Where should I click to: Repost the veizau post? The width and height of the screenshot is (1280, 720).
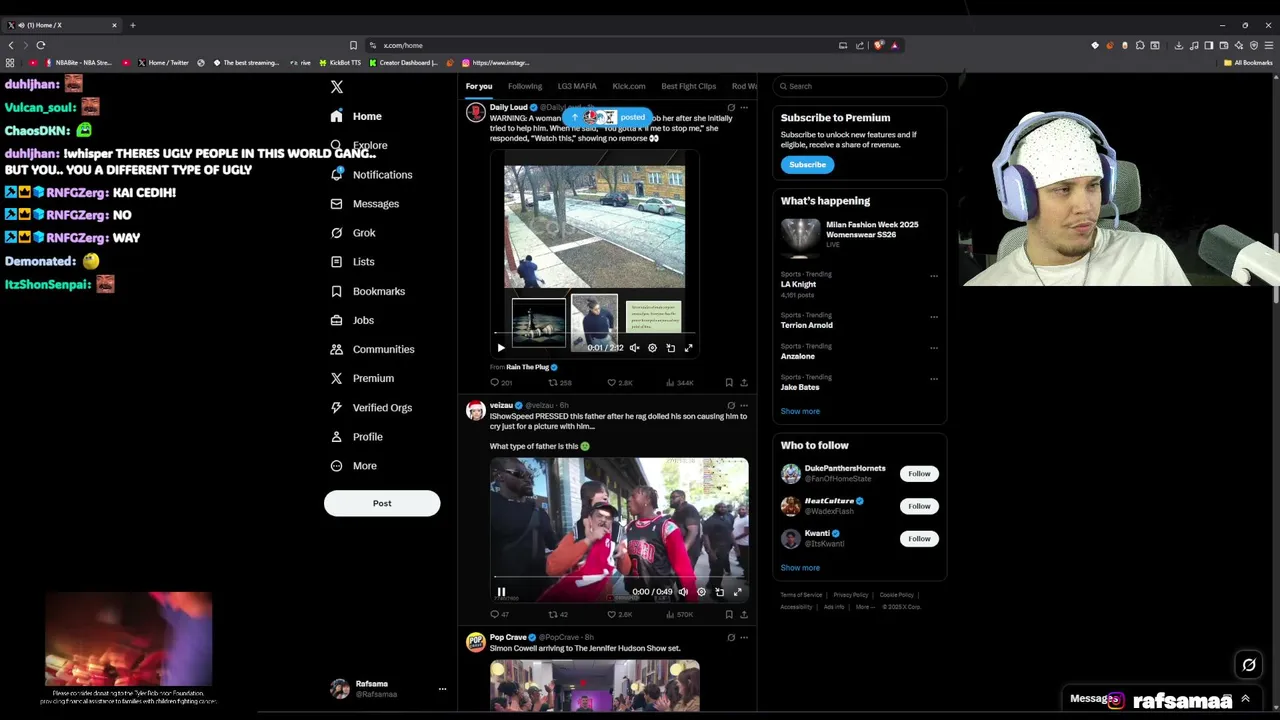click(557, 614)
